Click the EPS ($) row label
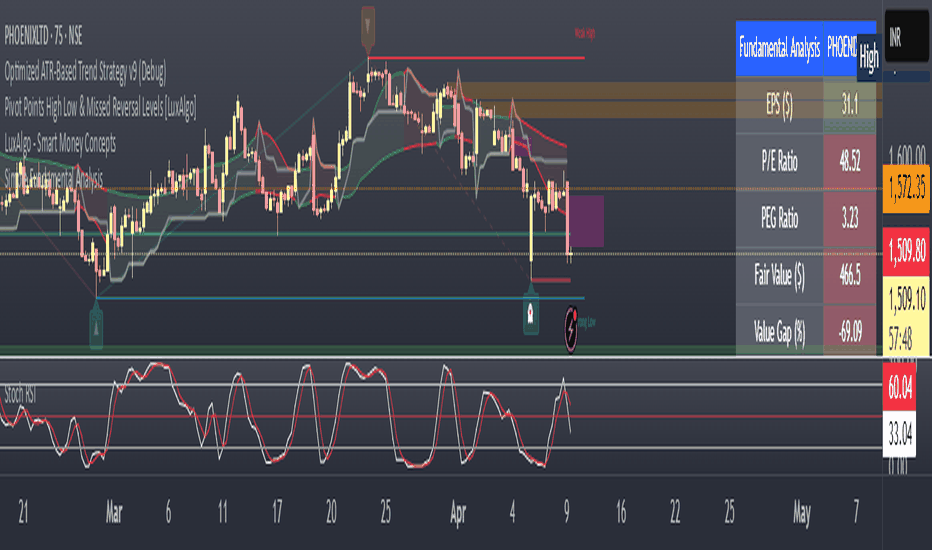The width and height of the screenshot is (932, 550). point(779,105)
